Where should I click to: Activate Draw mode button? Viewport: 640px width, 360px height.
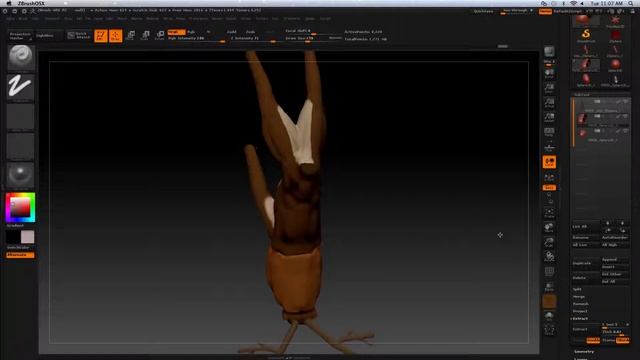116,36
